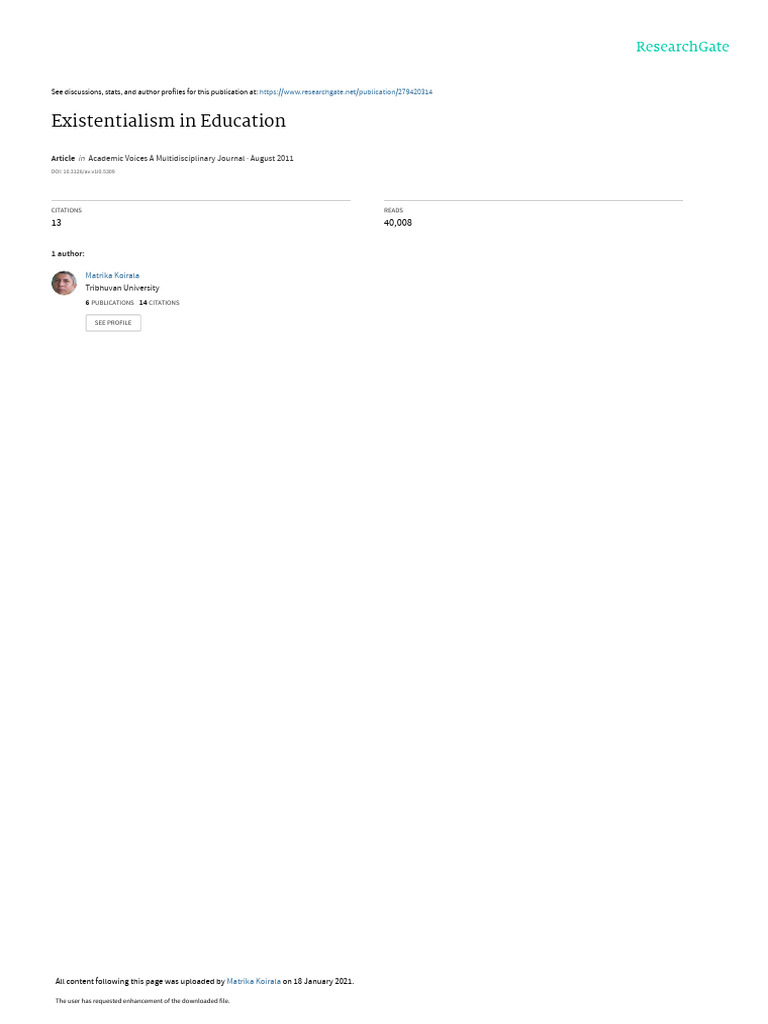Open the Matrika Koirala link in the upload notice
Screen dimensions: 768x1024
[253, 981]
